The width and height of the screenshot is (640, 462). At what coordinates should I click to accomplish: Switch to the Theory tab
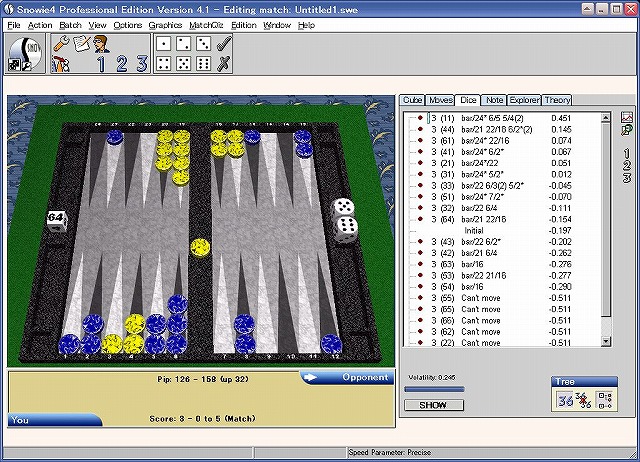click(557, 100)
